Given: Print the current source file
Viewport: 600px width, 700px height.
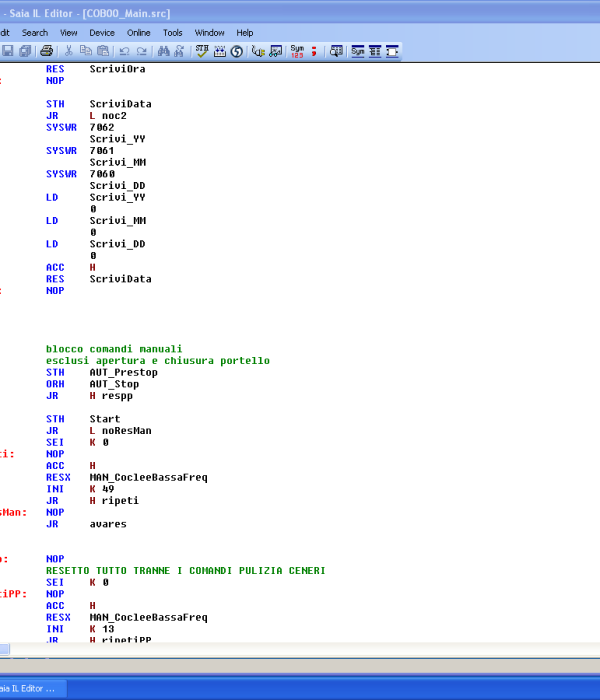Looking at the screenshot, I should point(47,50).
